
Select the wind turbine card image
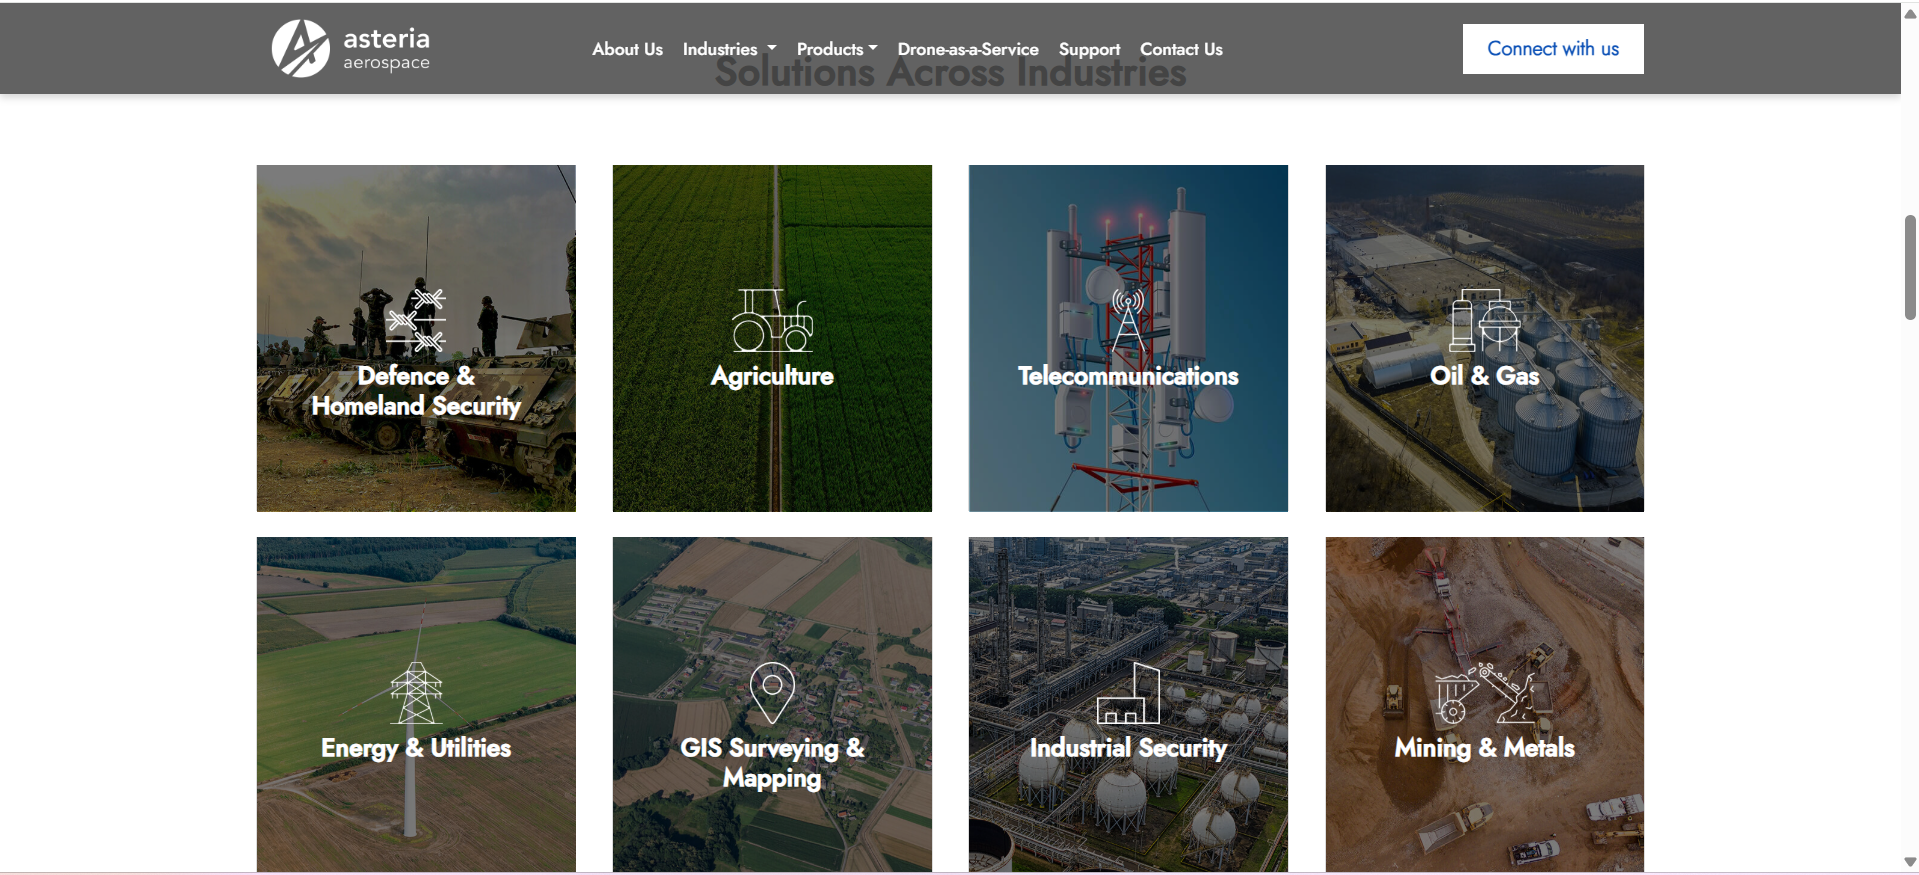pos(416,705)
